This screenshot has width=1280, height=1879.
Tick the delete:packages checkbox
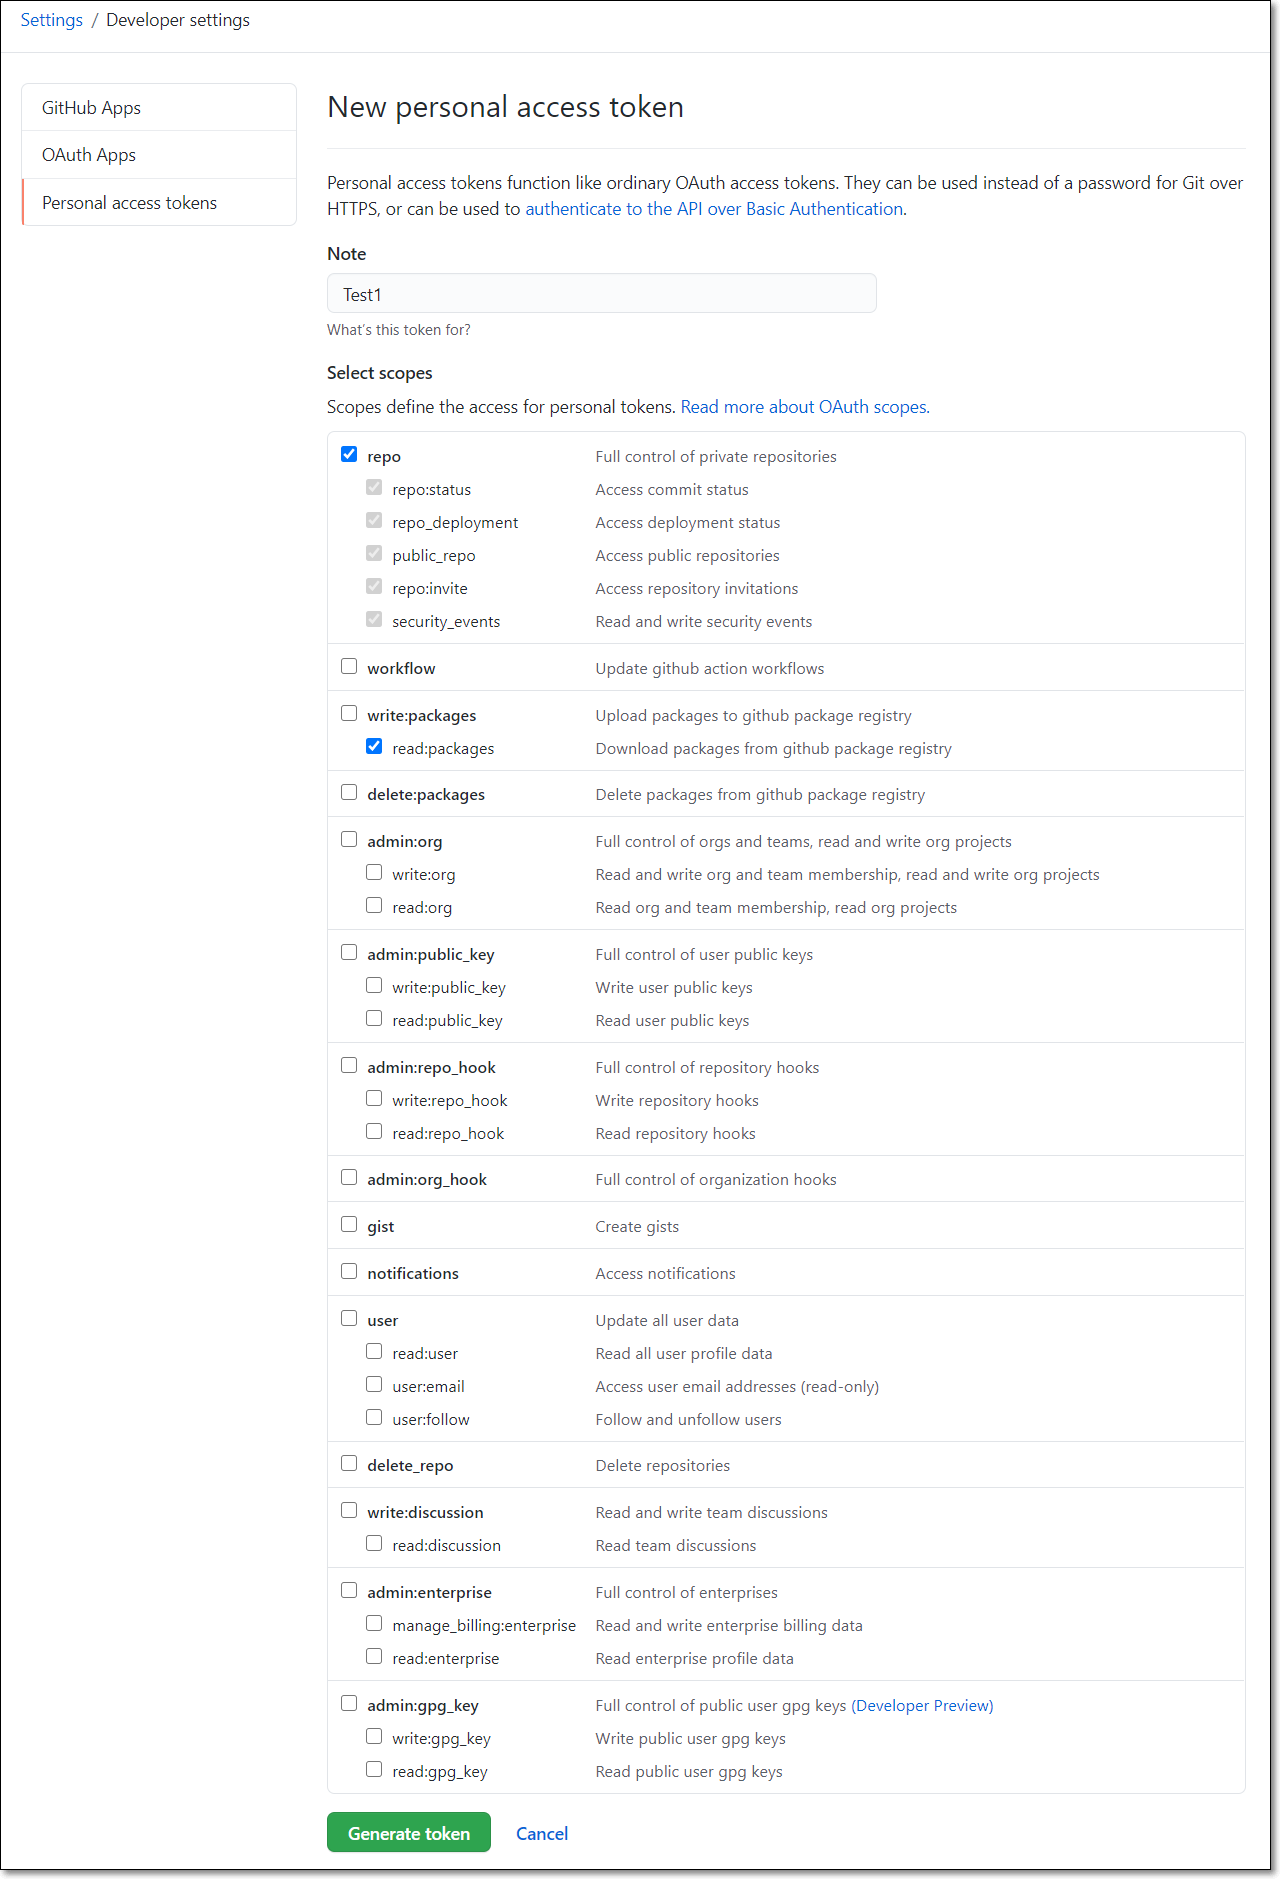click(x=349, y=792)
